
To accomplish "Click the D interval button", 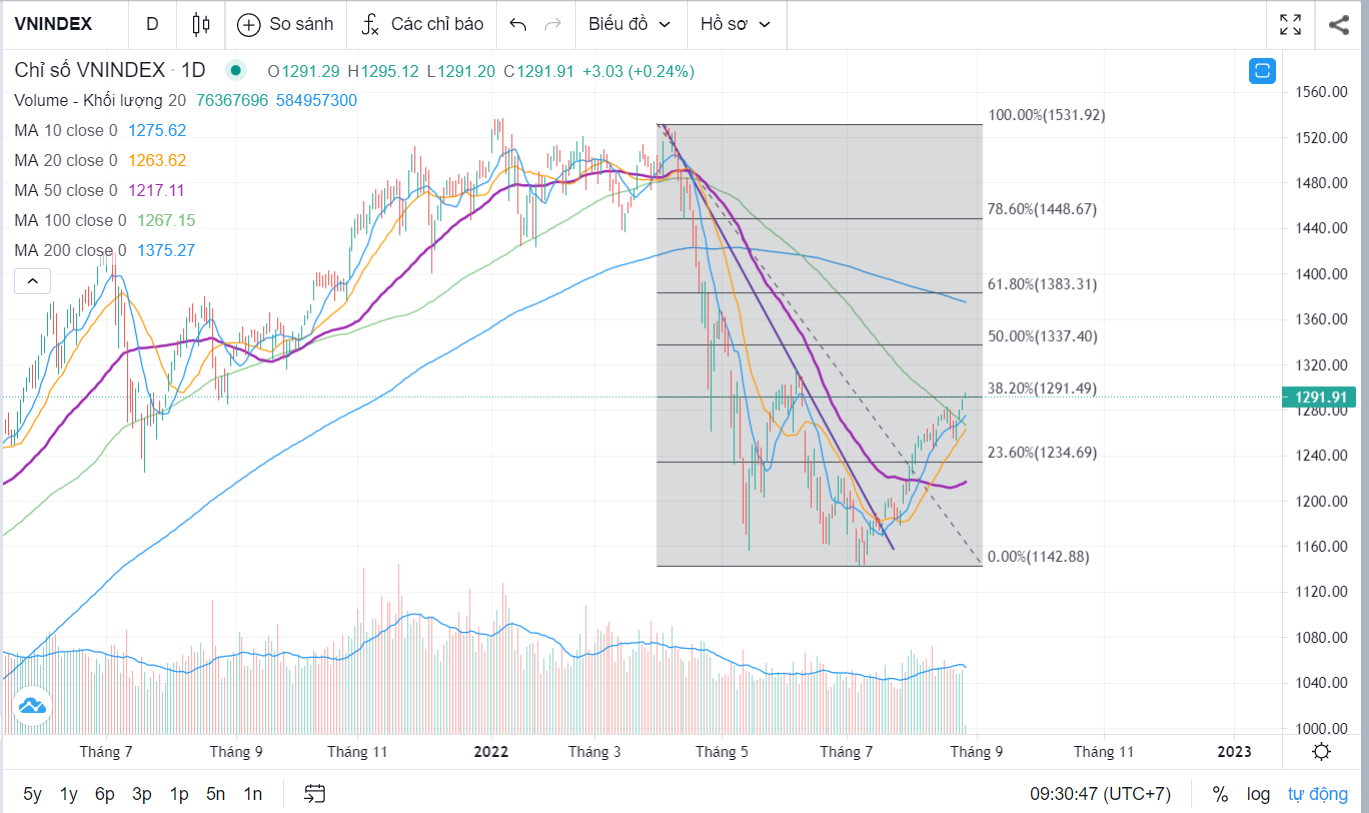I will [152, 24].
